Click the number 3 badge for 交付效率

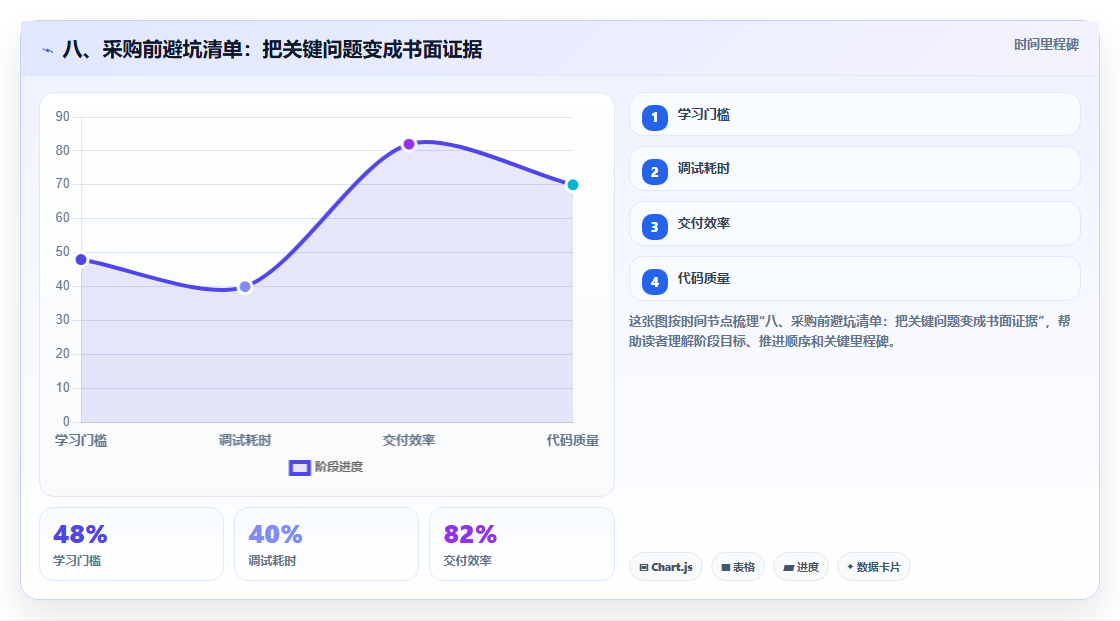[x=654, y=227]
